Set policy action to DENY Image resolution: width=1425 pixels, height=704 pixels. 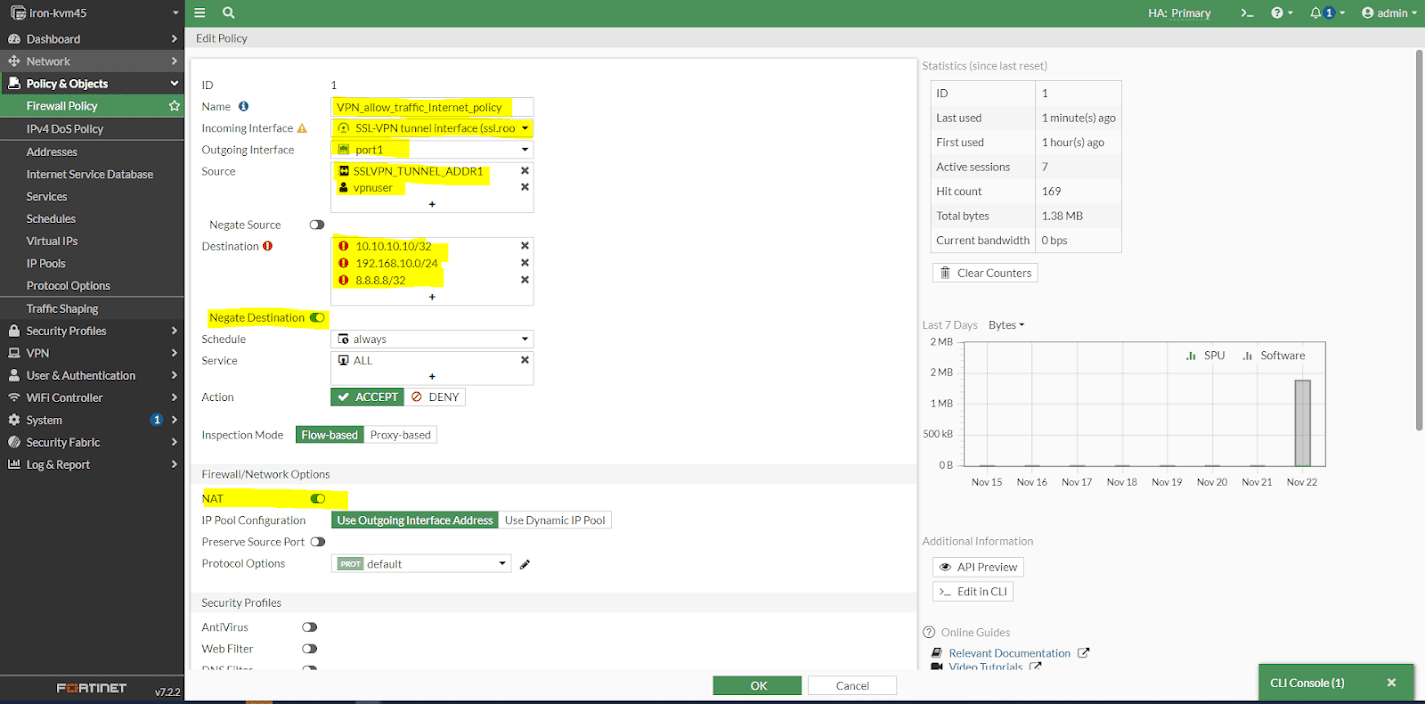point(435,397)
